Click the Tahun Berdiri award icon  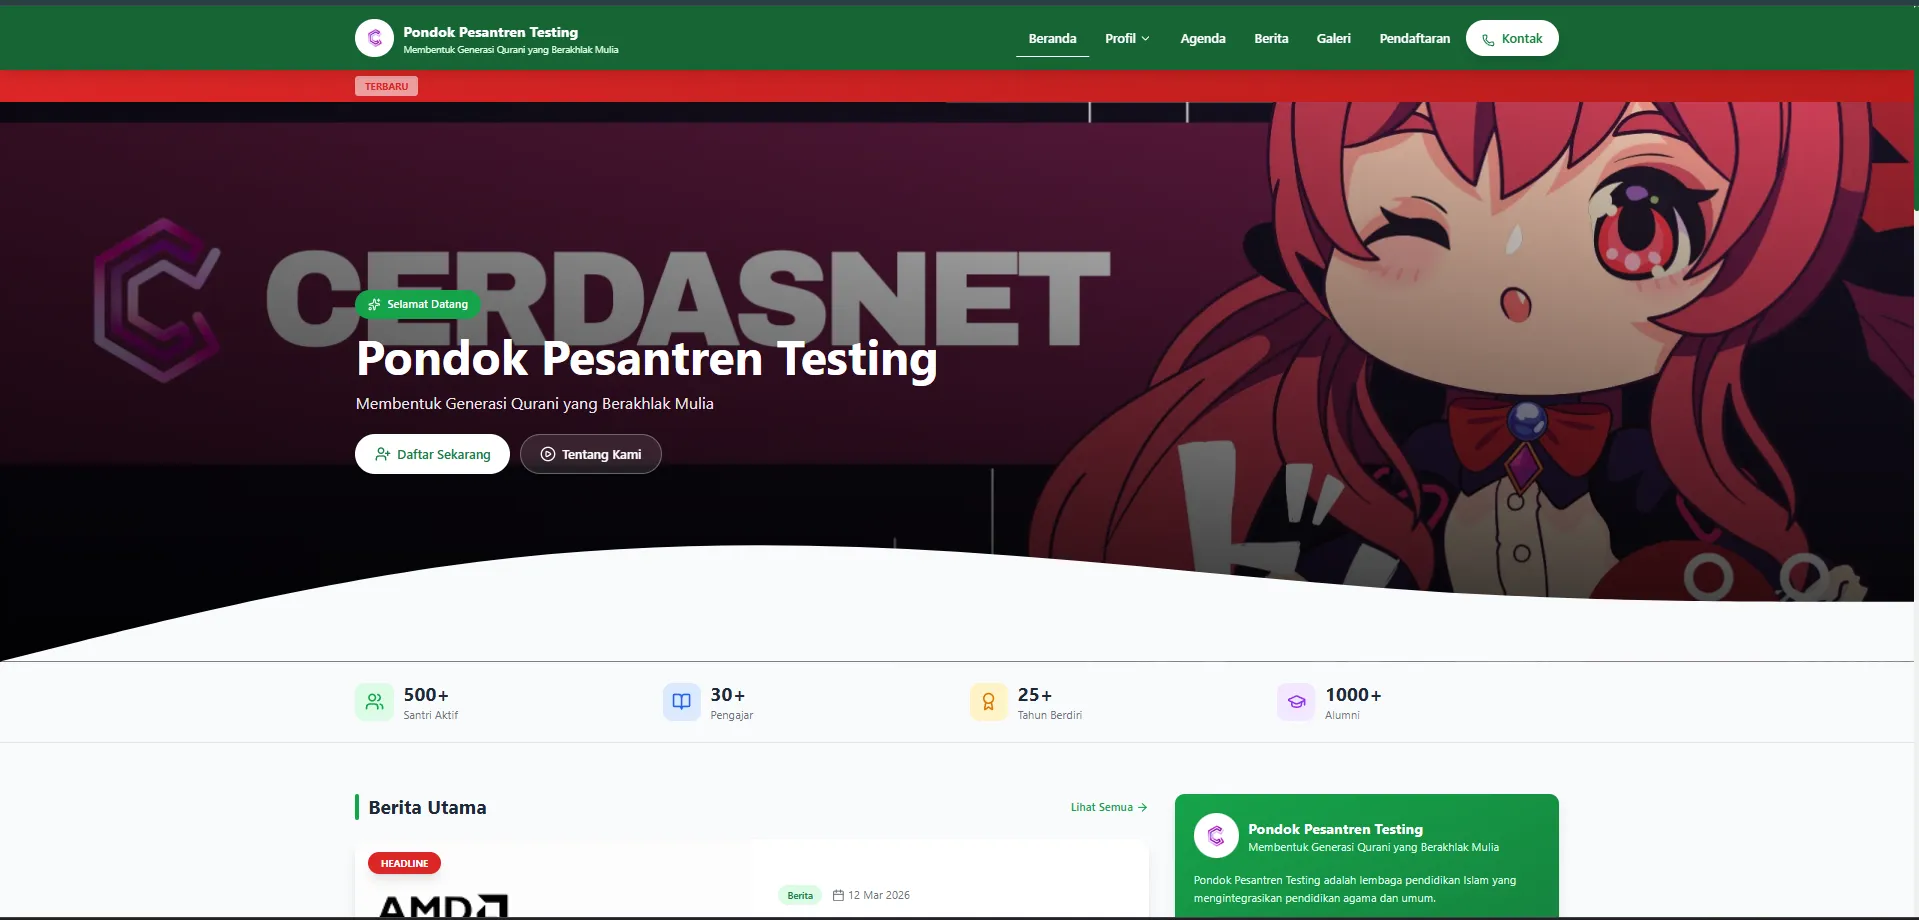tap(988, 702)
